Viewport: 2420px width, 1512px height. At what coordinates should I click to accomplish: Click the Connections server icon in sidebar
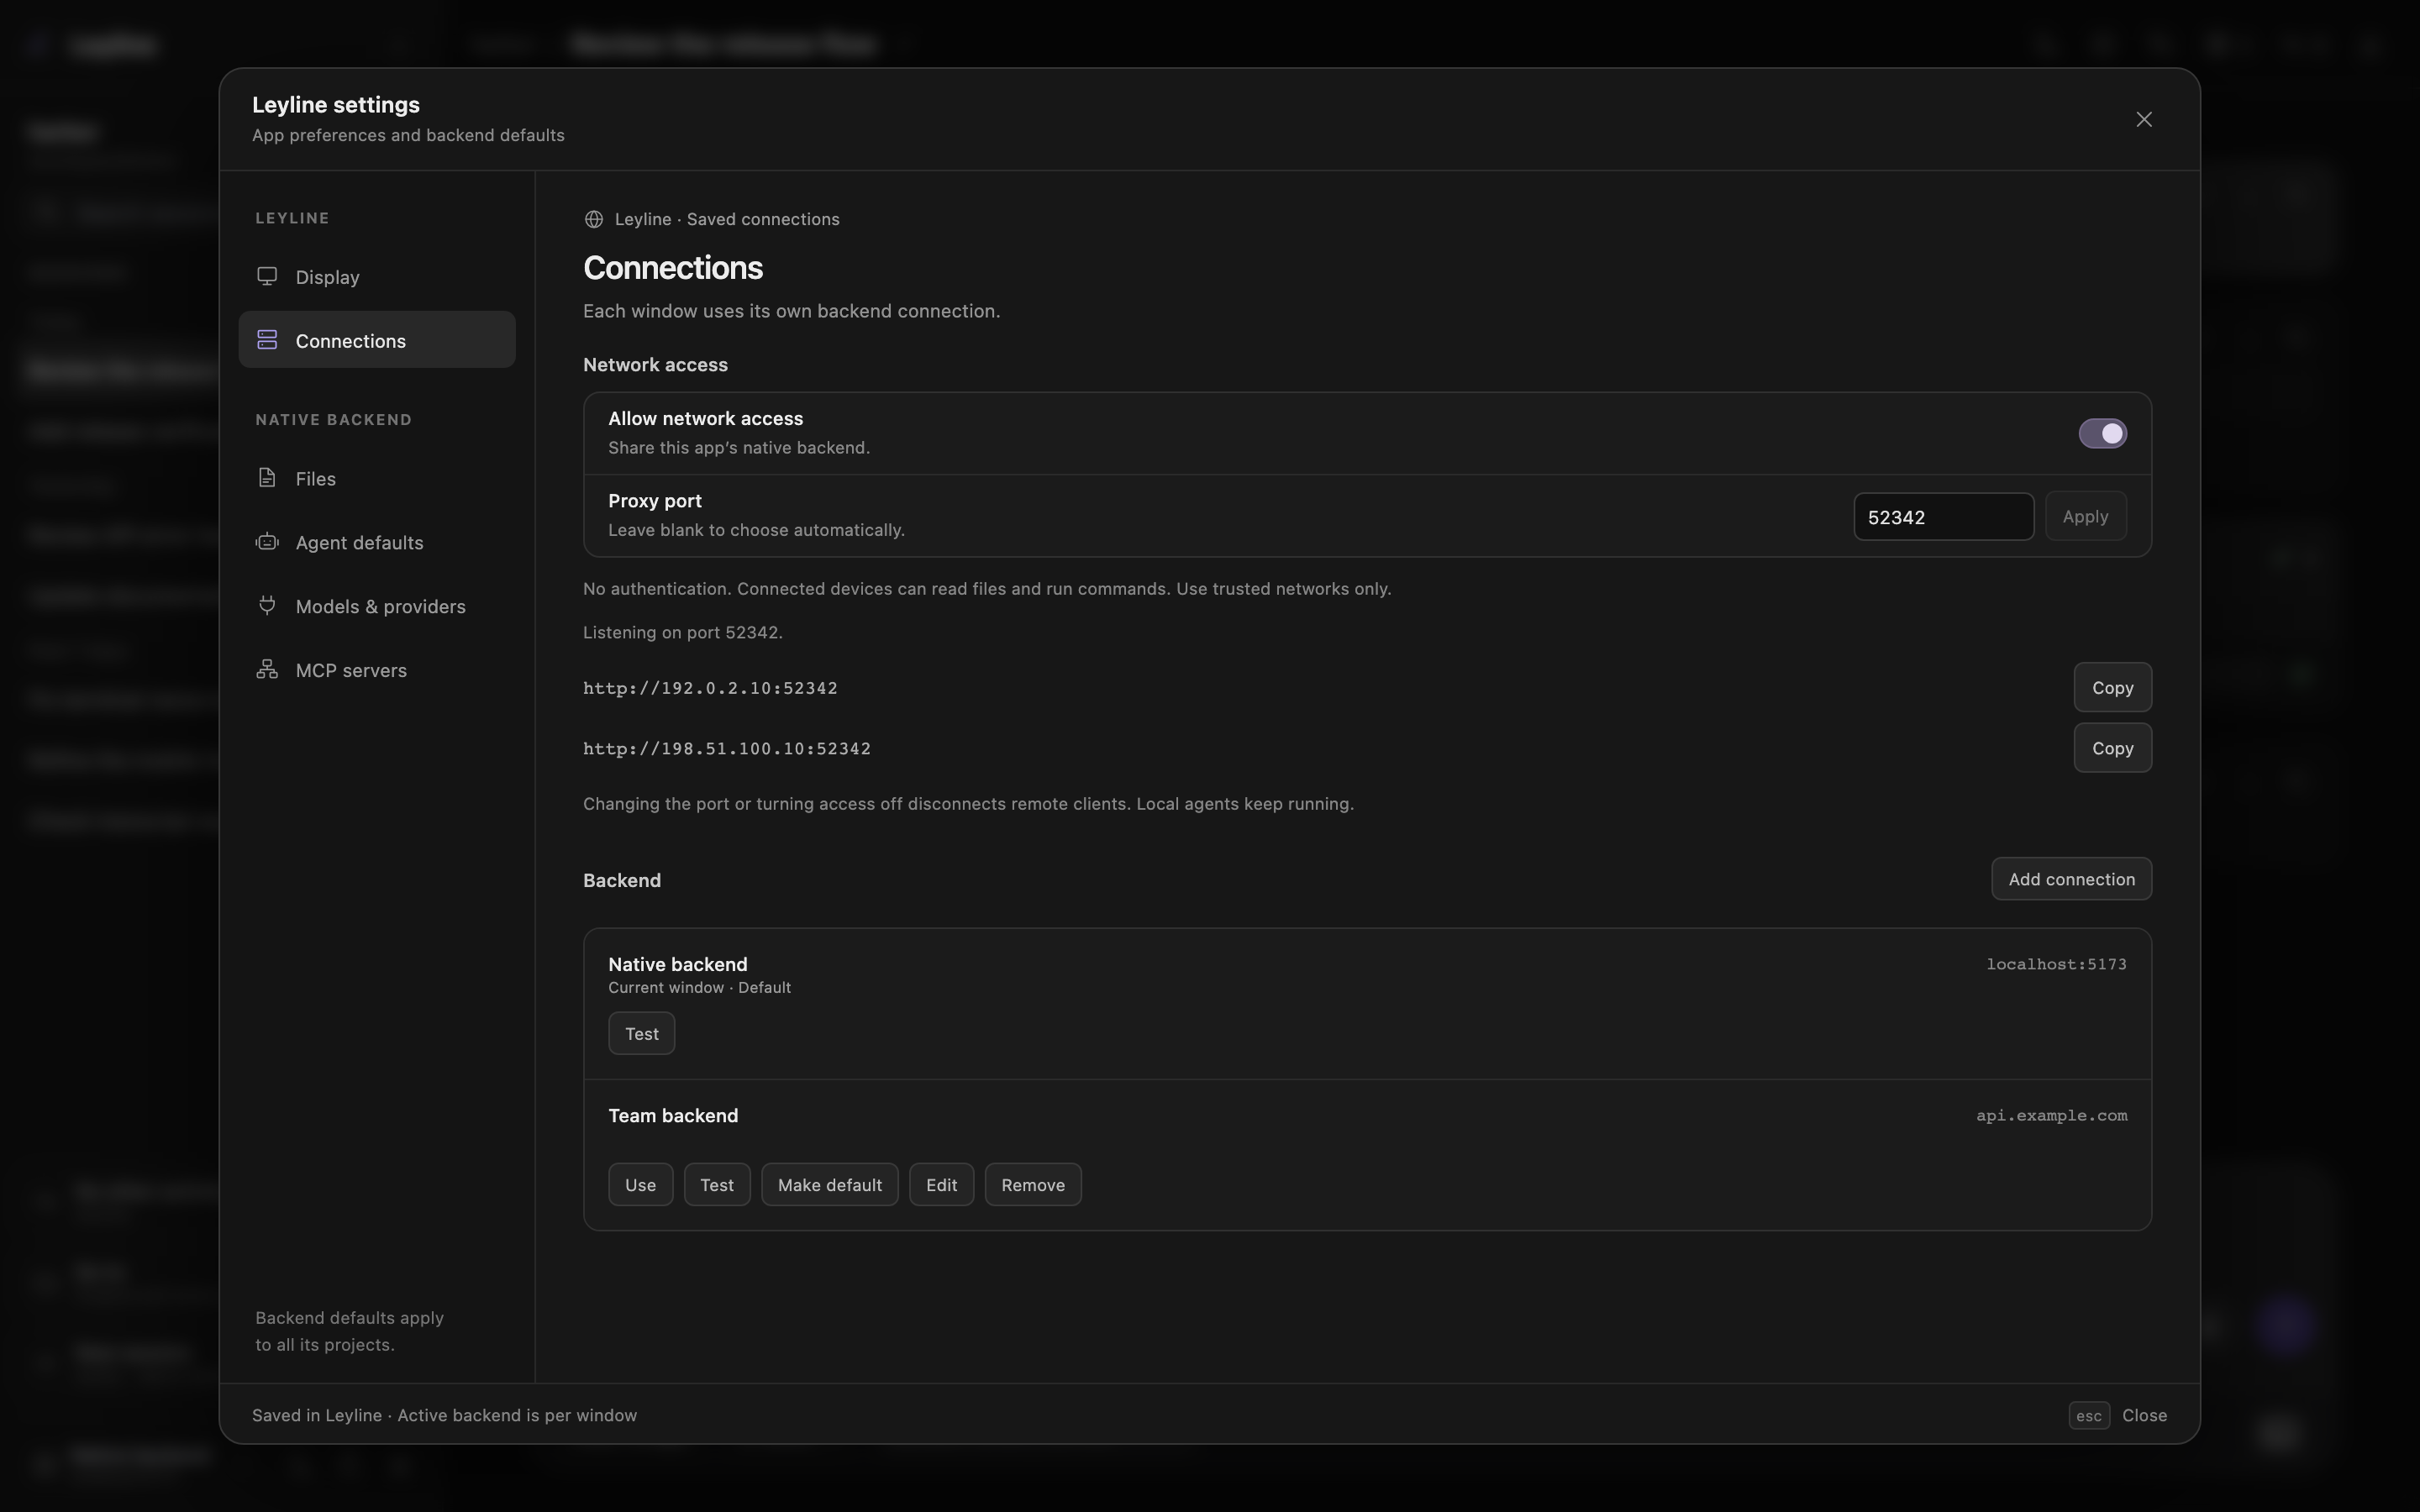coord(267,340)
